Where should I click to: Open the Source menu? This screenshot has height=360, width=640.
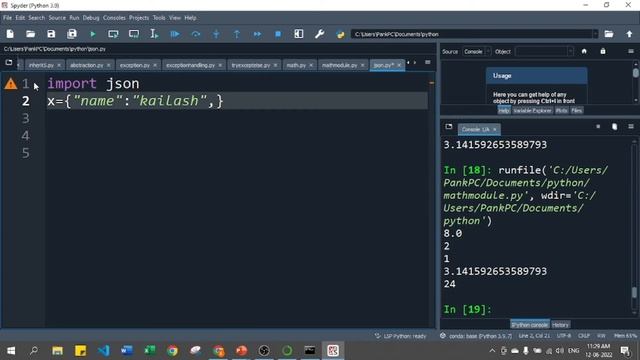click(57, 18)
